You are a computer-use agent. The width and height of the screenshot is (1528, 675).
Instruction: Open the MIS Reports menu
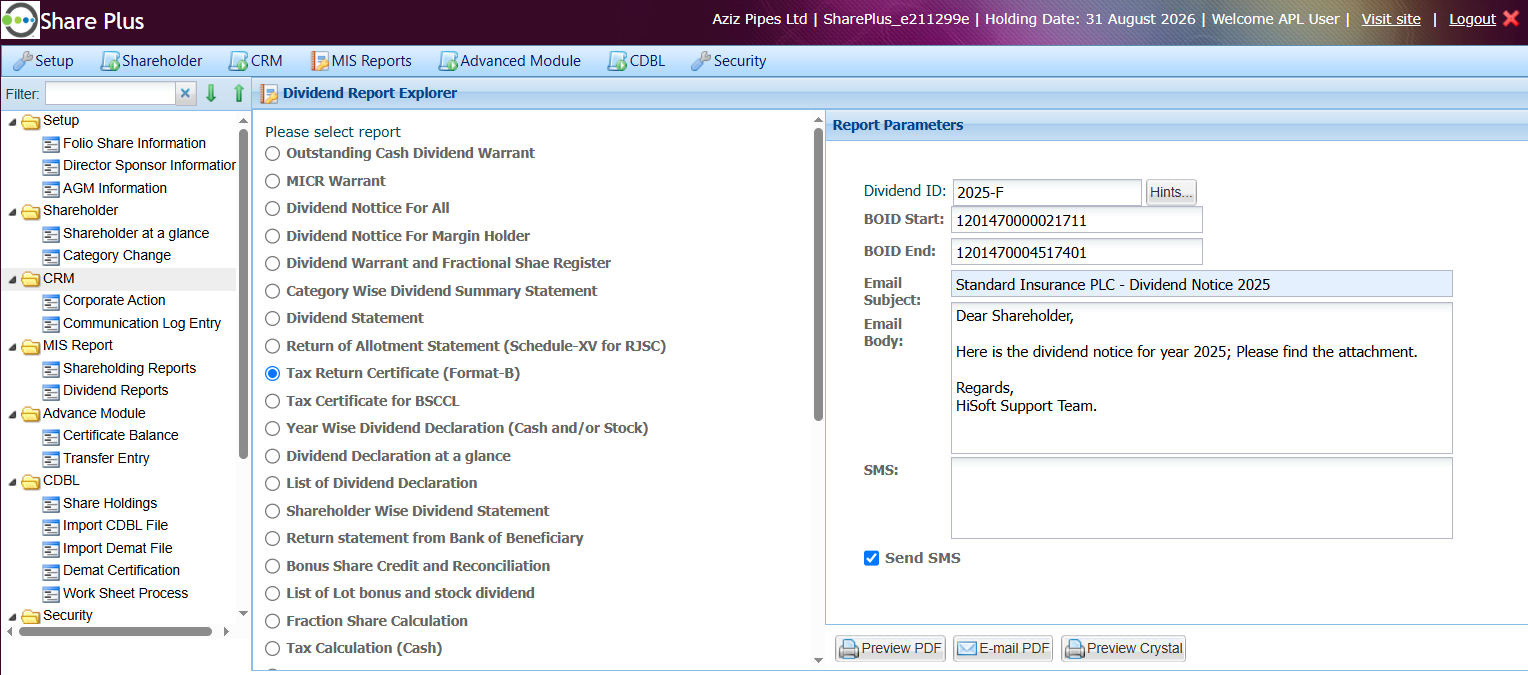pos(361,61)
